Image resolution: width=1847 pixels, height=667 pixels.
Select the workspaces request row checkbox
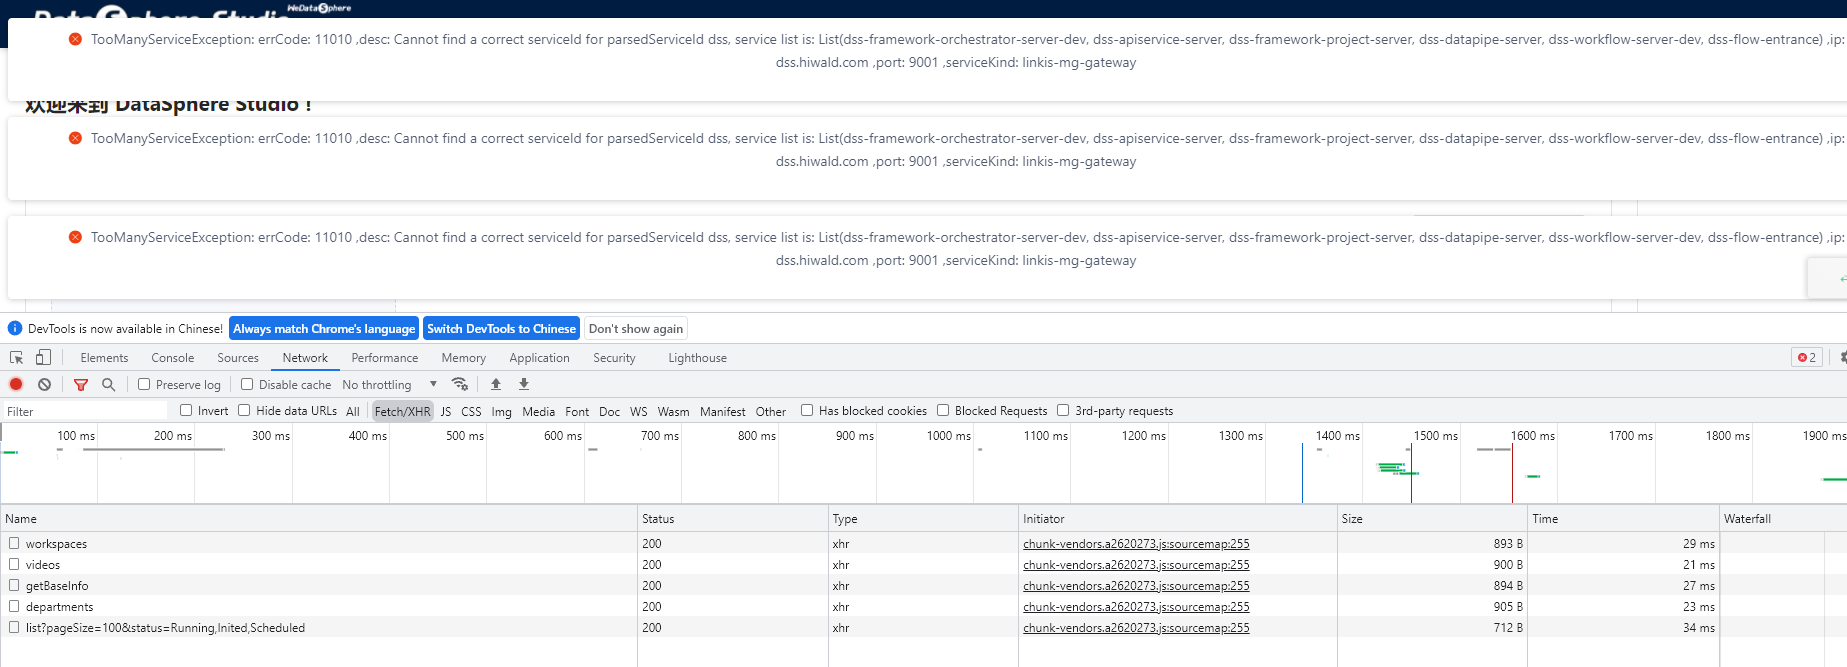(x=14, y=543)
